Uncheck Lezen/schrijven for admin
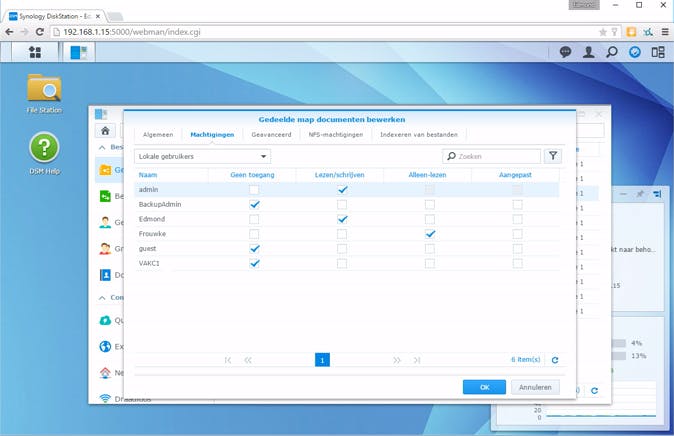This screenshot has height=436, width=674. tap(342, 190)
